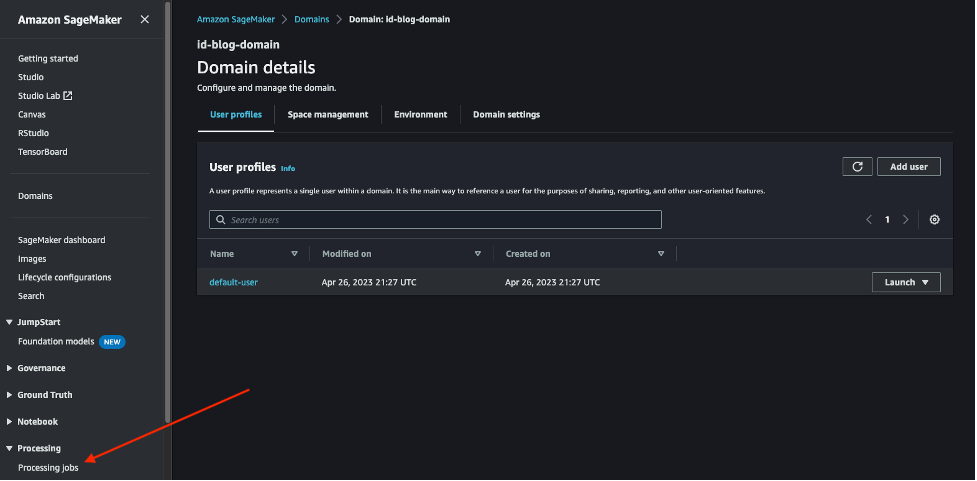The height and width of the screenshot is (481, 977).
Task: Go to Domains breadcrumb link
Action: pos(312,19)
